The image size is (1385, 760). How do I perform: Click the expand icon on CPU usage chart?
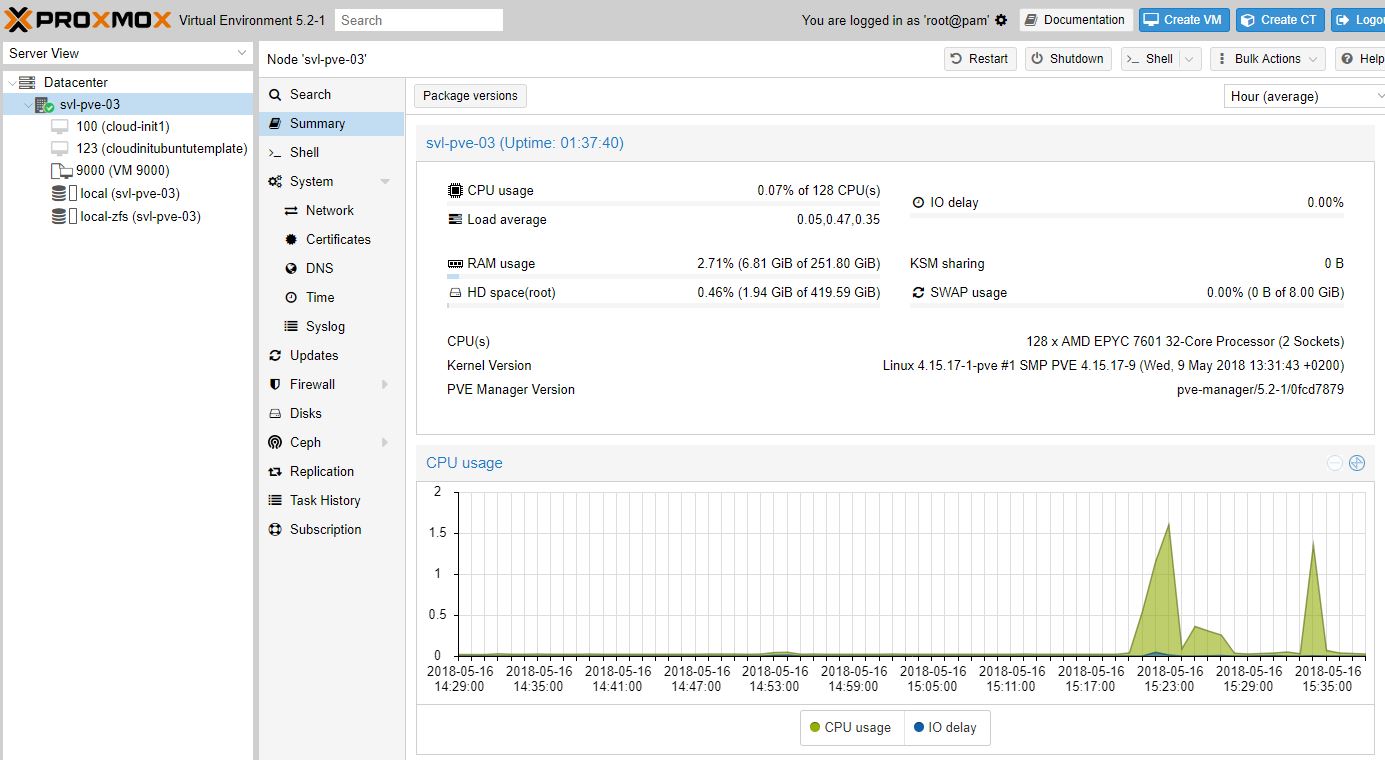pos(1356,463)
